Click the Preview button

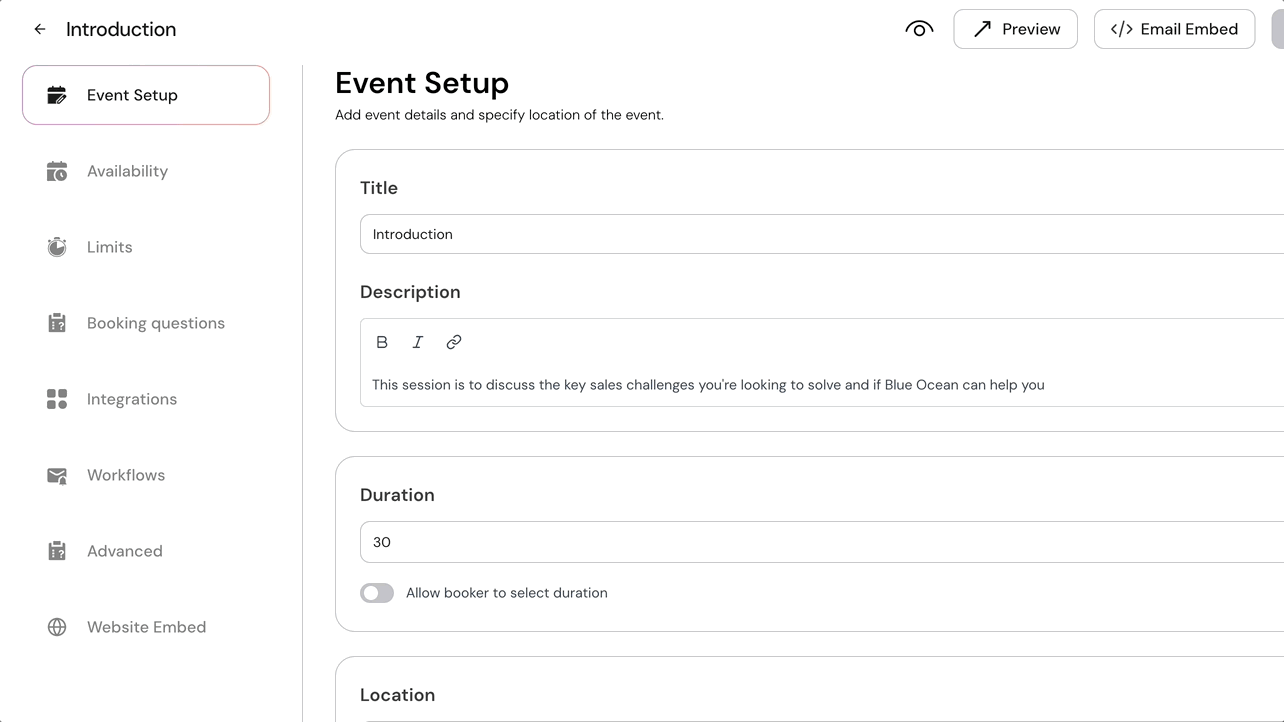click(1015, 29)
